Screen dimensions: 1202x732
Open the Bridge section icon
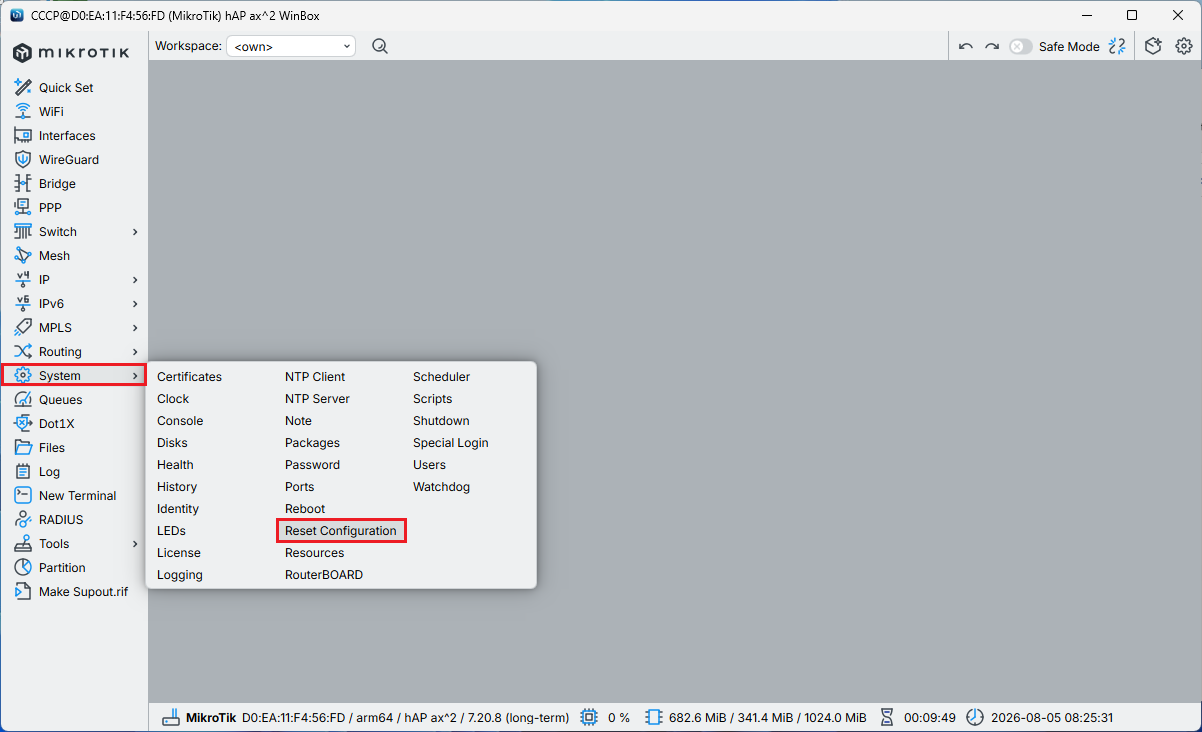click(23, 184)
